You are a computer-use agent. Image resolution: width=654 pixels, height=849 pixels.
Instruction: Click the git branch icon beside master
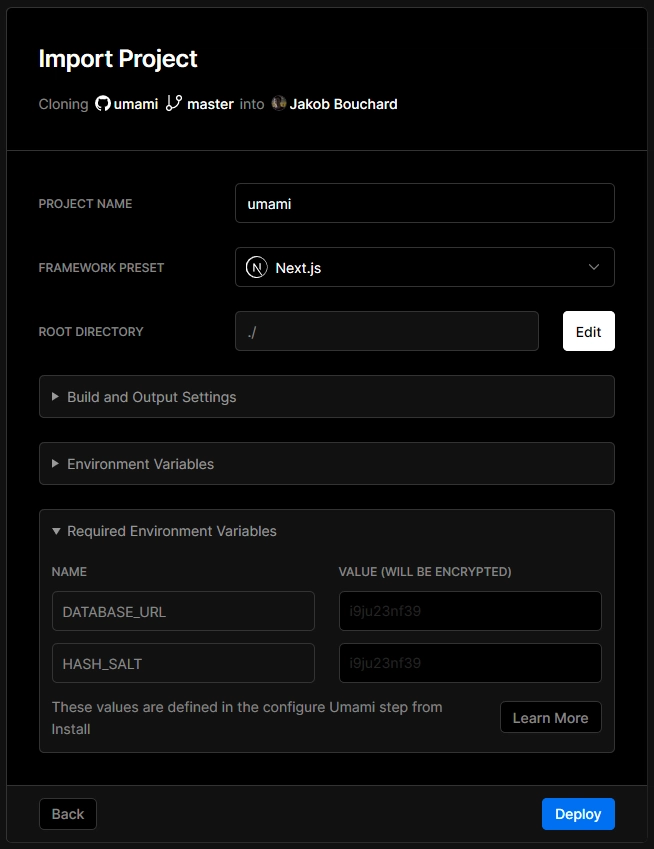174,104
